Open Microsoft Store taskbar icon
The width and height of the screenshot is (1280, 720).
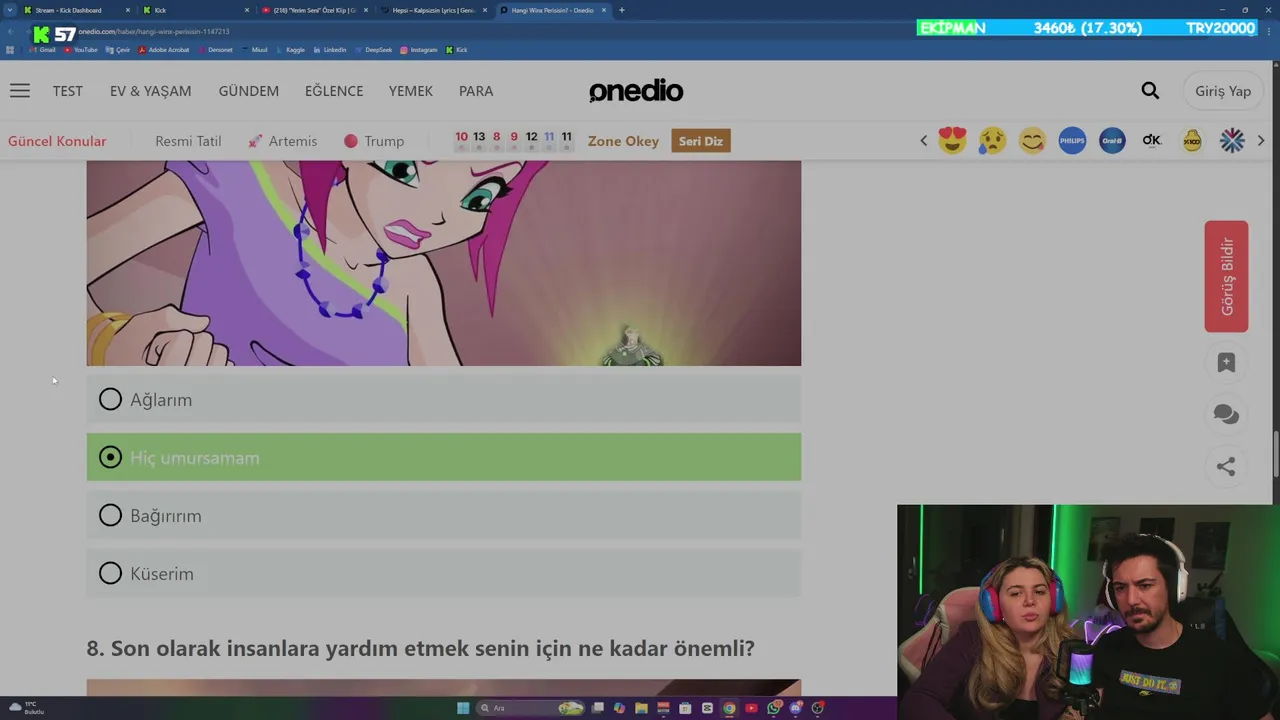click(685, 708)
